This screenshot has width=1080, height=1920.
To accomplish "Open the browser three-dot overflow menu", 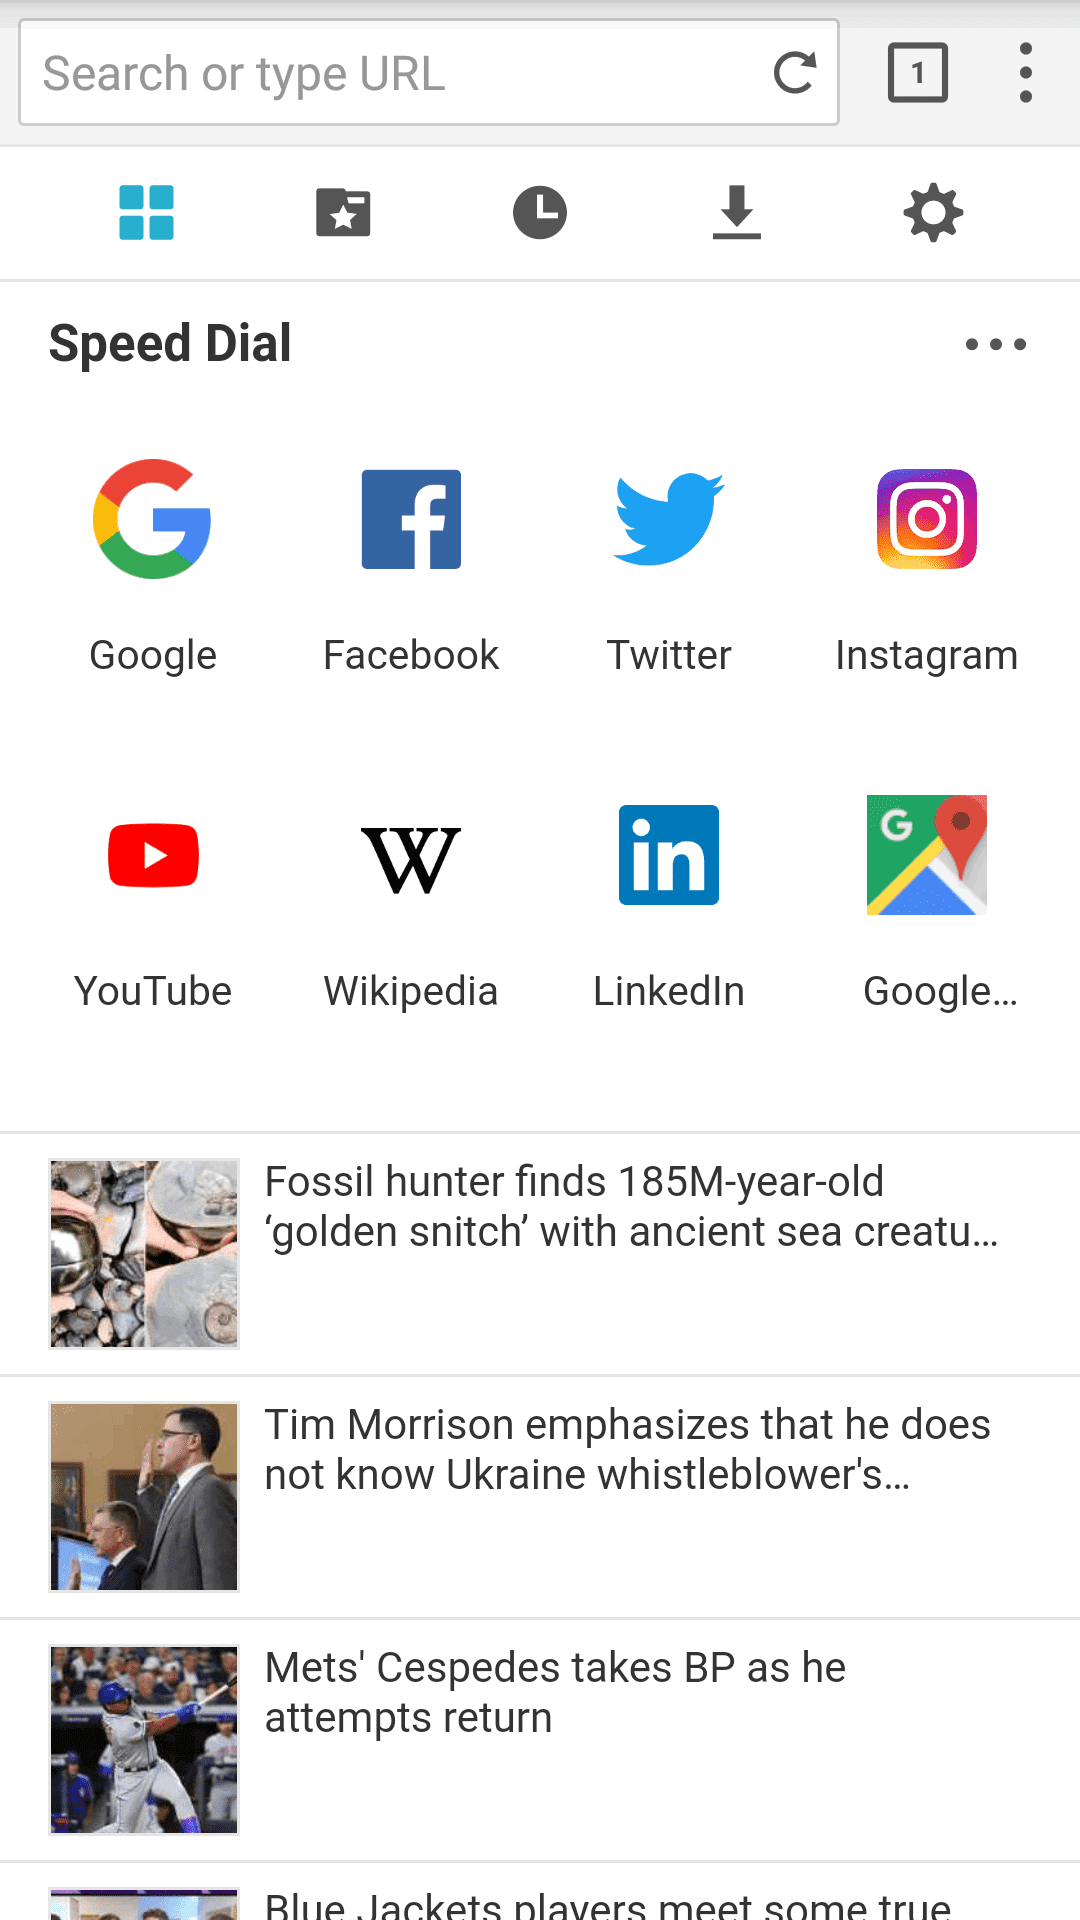I will click(1026, 73).
